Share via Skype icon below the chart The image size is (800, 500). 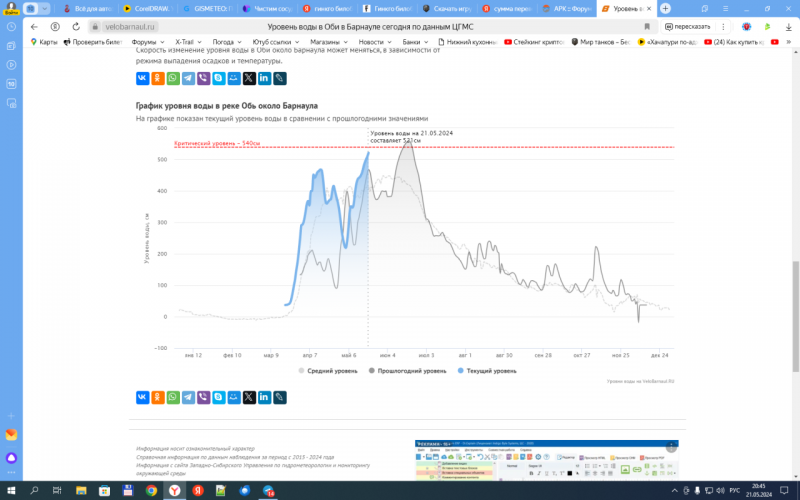[218, 397]
